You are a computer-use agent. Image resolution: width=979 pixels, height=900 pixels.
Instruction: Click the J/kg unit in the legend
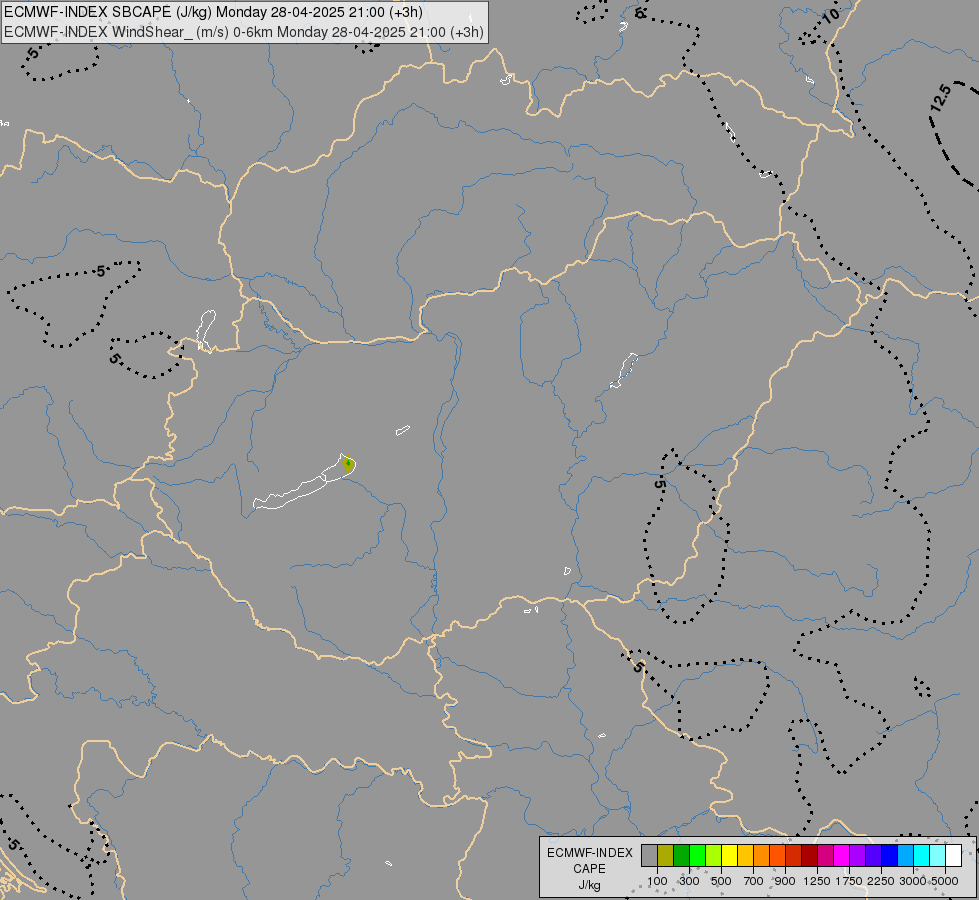tap(589, 886)
